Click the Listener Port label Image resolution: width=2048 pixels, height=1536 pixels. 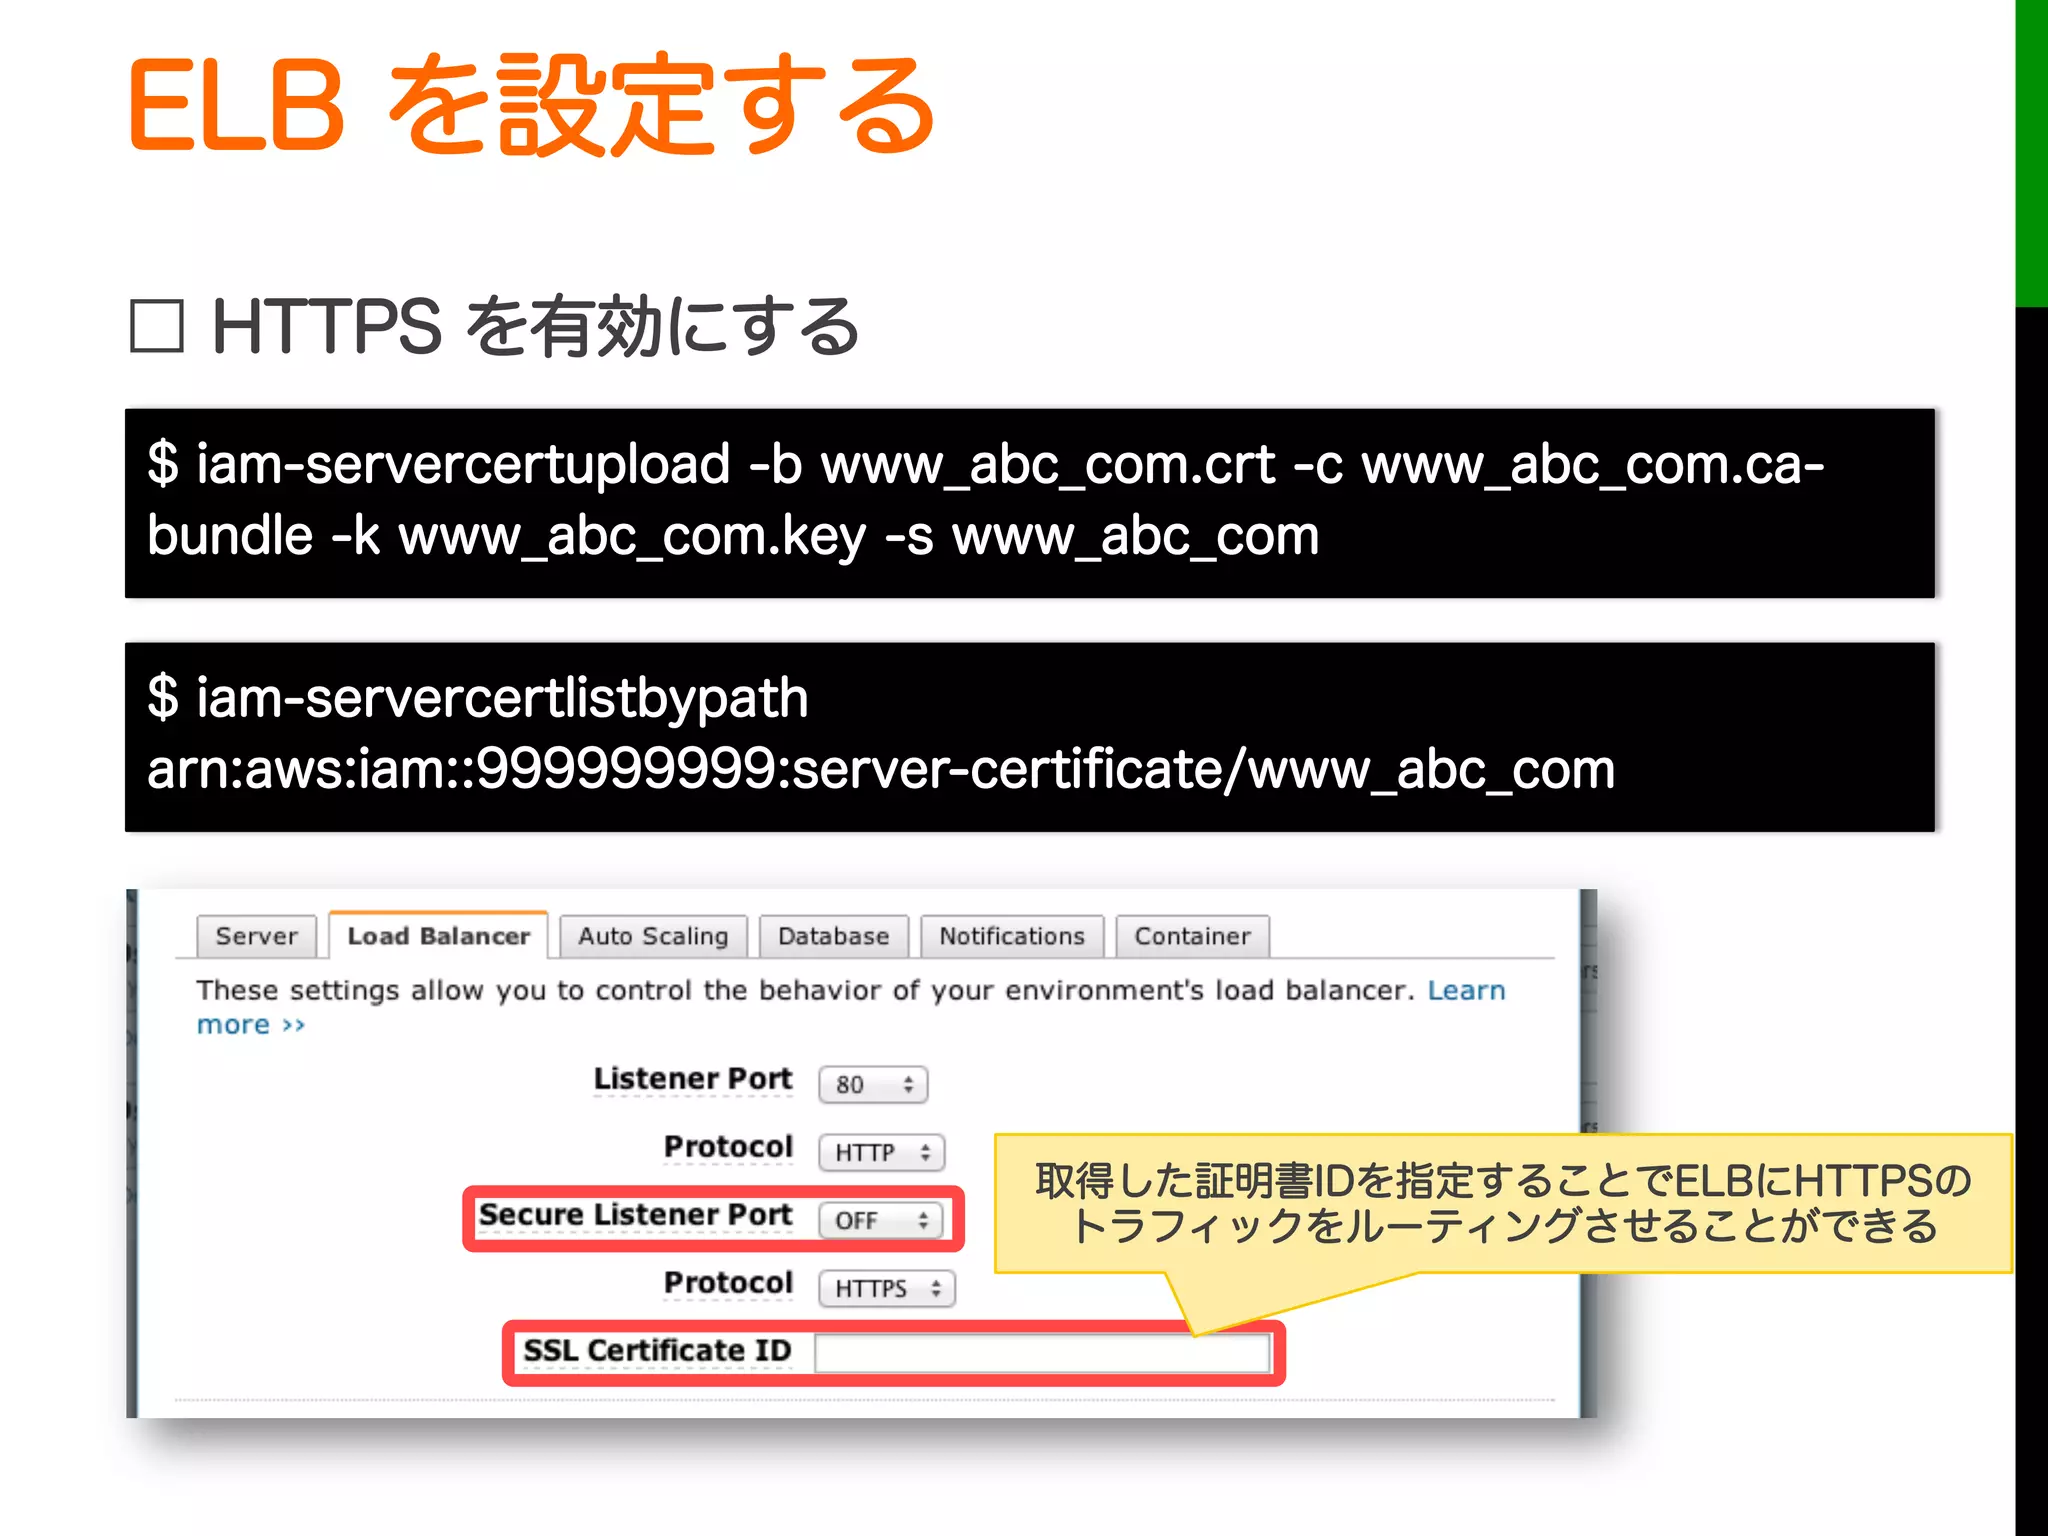(x=692, y=1079)
